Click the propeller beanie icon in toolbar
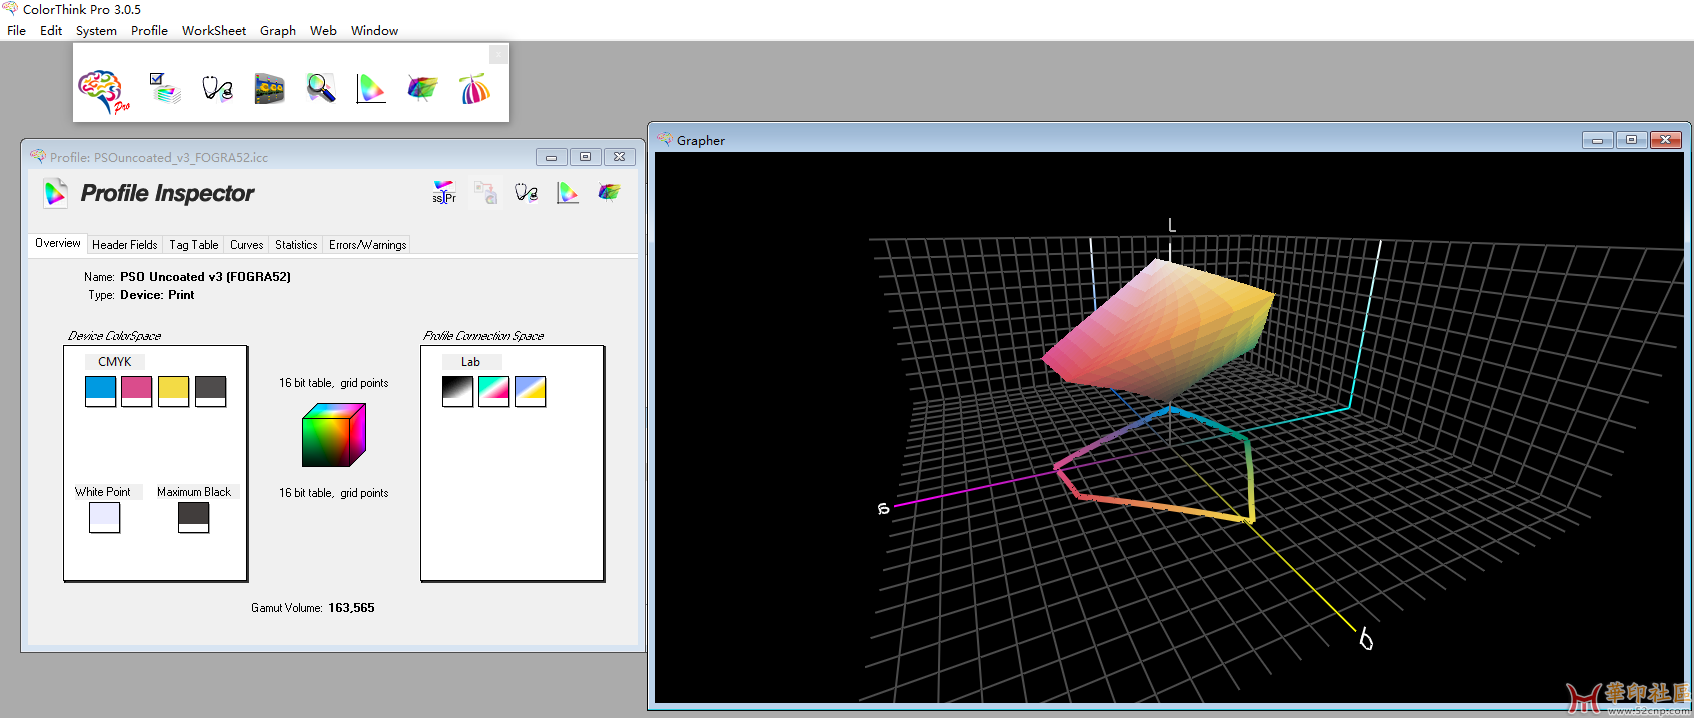Image resolution: width=1694 pixels, height=718 pixels. (474, 88)
